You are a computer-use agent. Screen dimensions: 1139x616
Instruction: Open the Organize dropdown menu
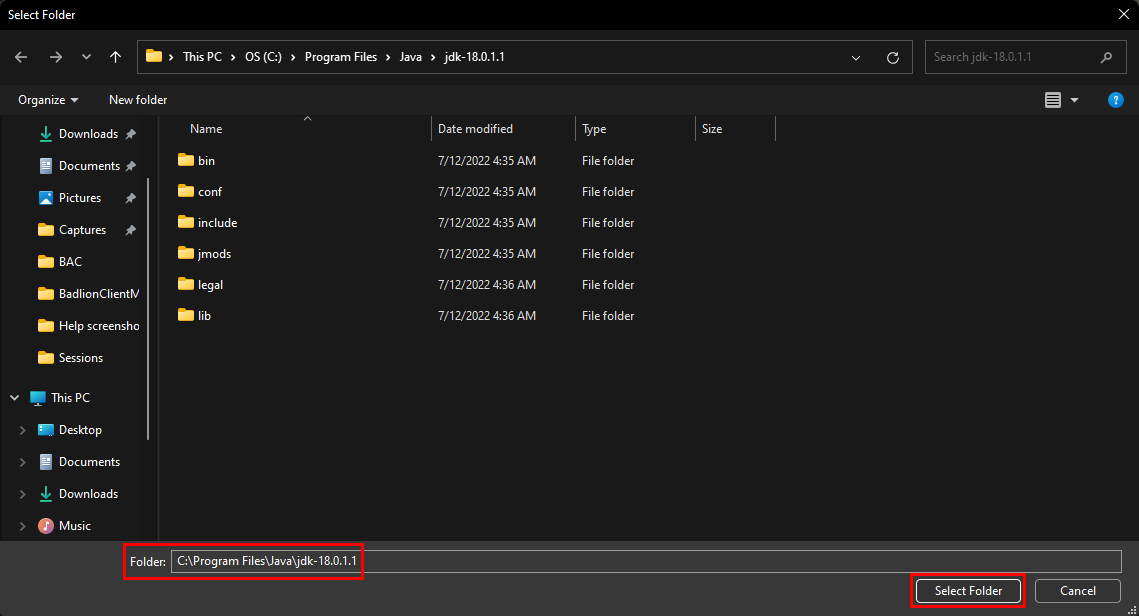pos(48,100)
